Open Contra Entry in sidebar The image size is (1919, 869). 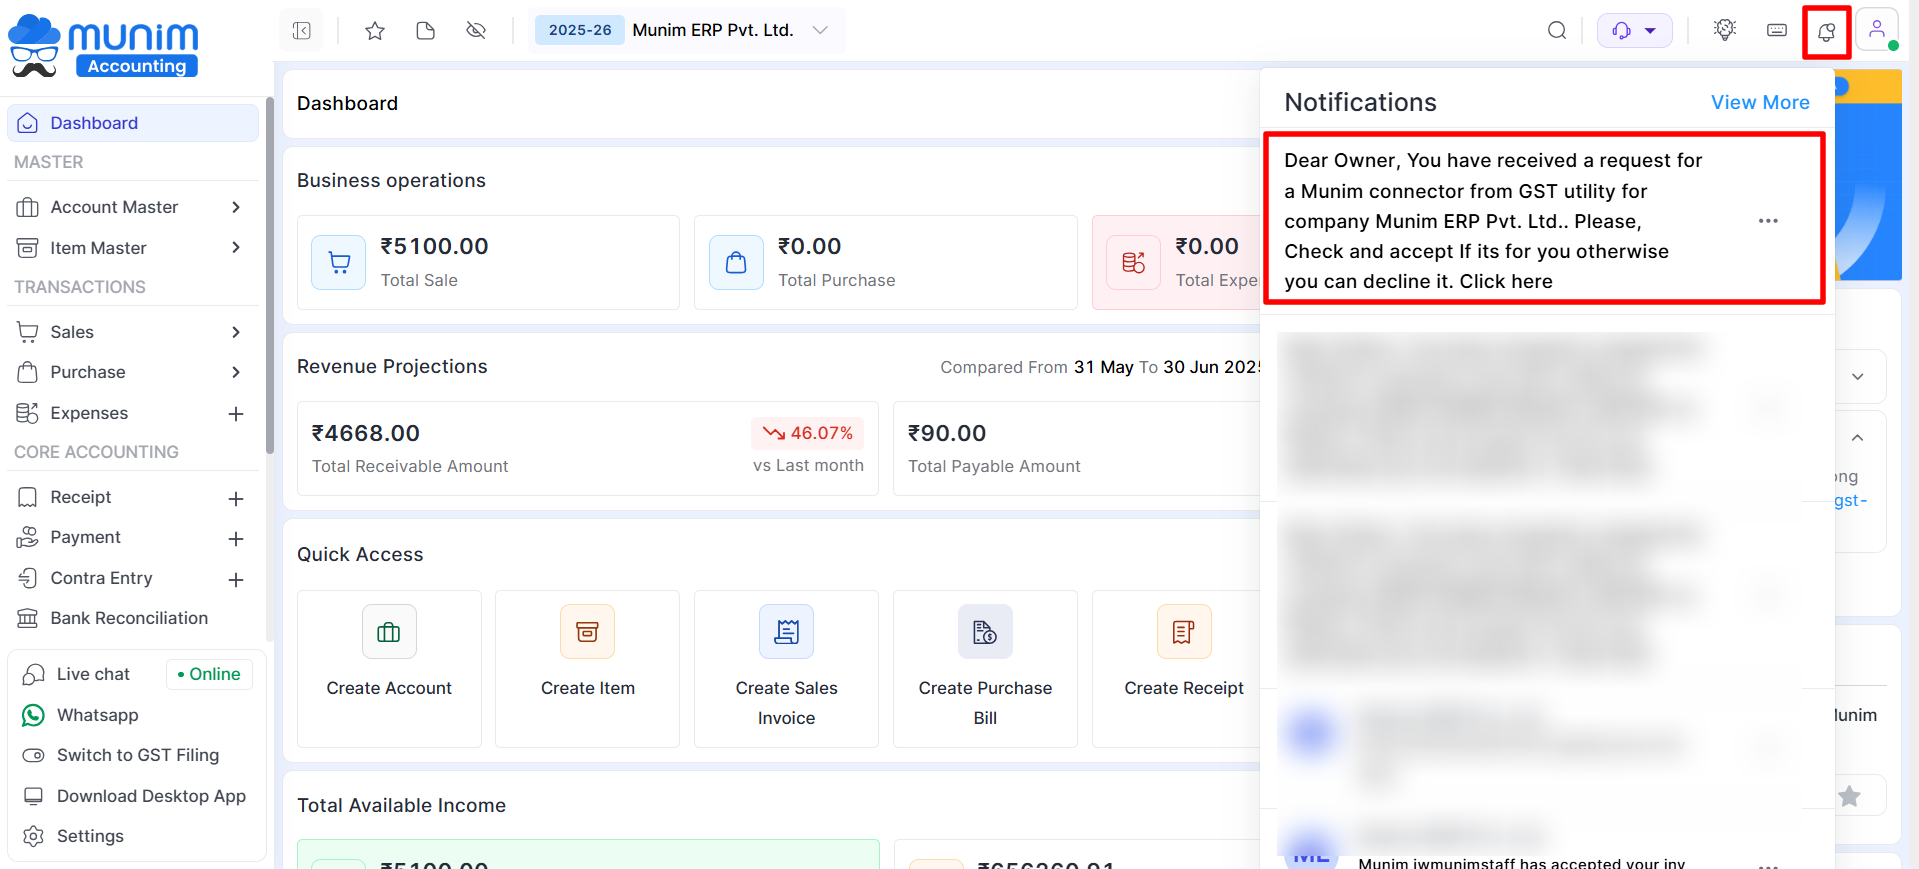tap(101, 578)
